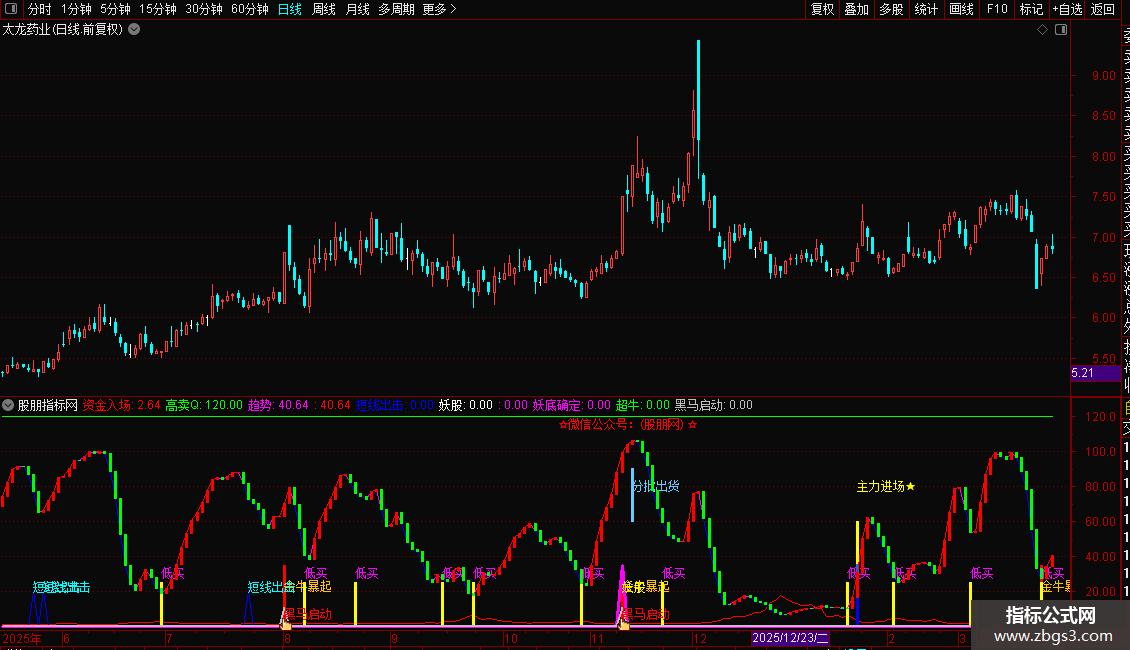The width and height of the screenshot is (1130, 650).
Task: Click the 太龙药业(日线.前复权) chart title
Action: (x=63, y=30)
